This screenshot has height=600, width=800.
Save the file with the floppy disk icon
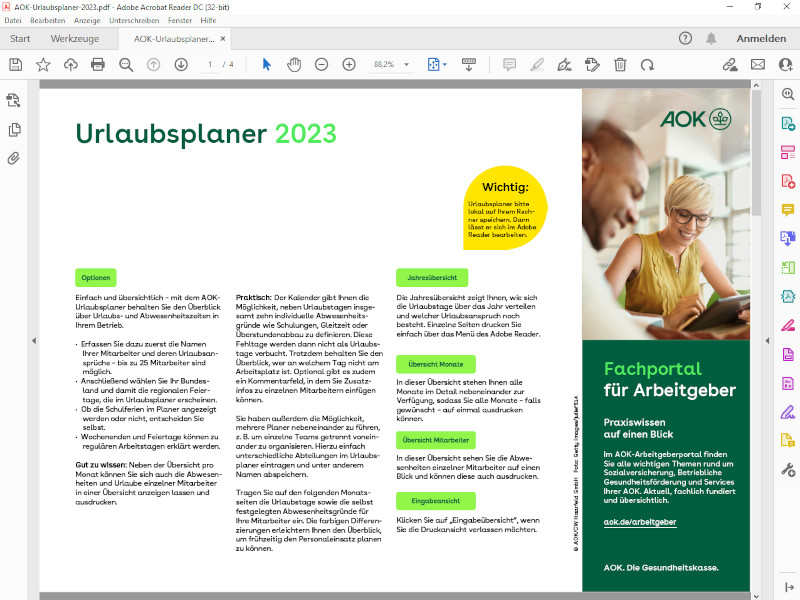click(15, 65)
